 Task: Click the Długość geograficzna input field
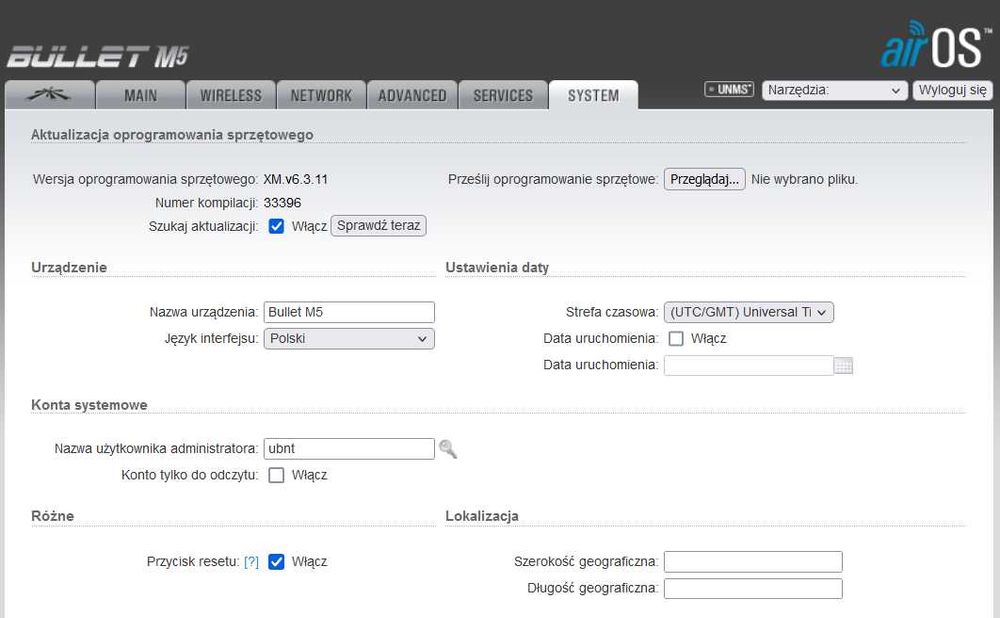(x=753, y=589)
